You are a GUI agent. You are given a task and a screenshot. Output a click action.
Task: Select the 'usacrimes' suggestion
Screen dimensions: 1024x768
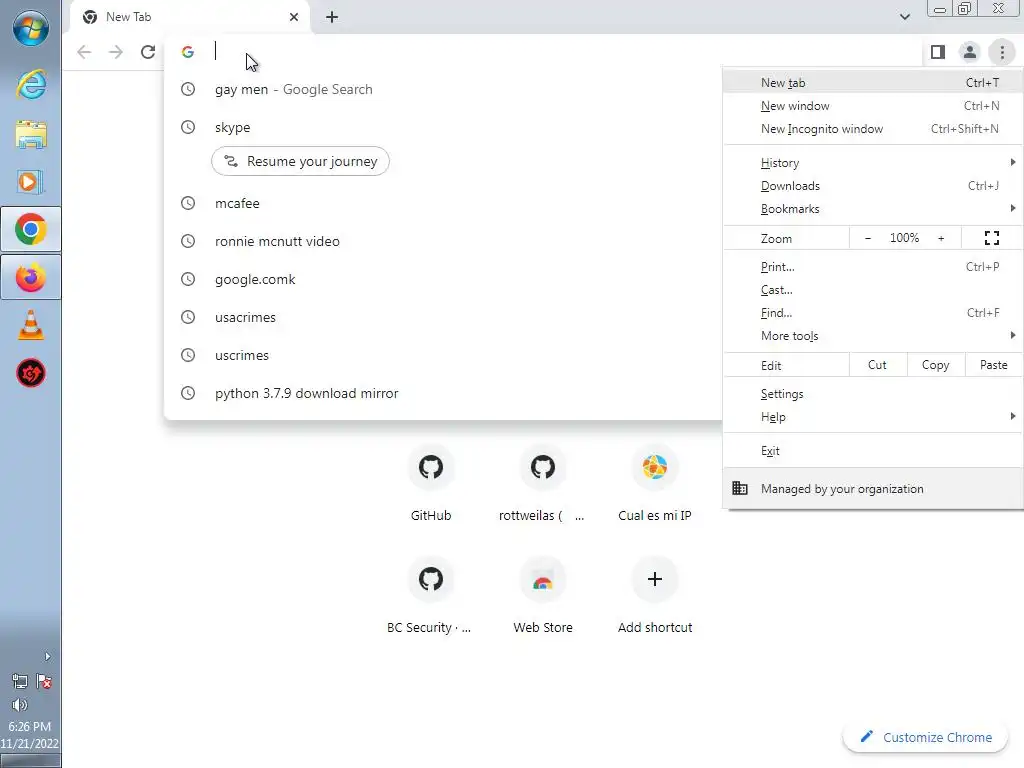coord(443,317)
